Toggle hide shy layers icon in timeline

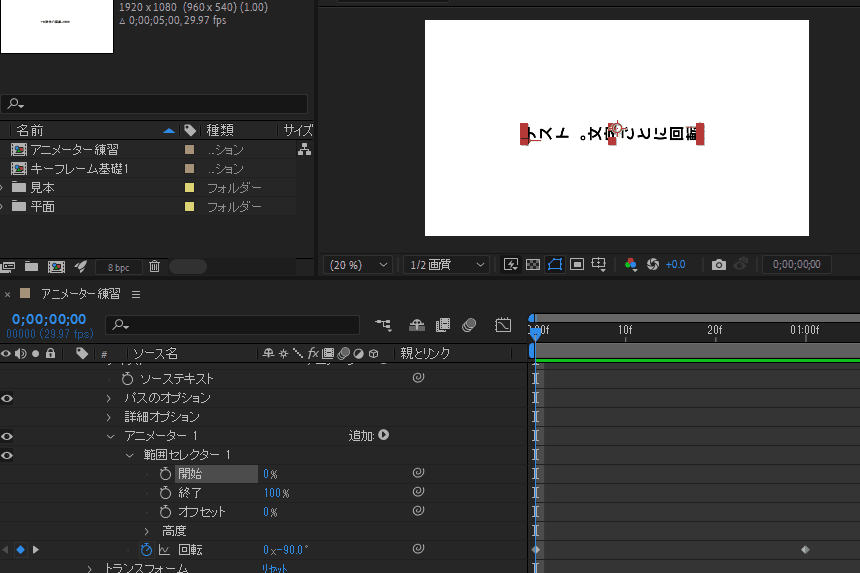point(417,325)
